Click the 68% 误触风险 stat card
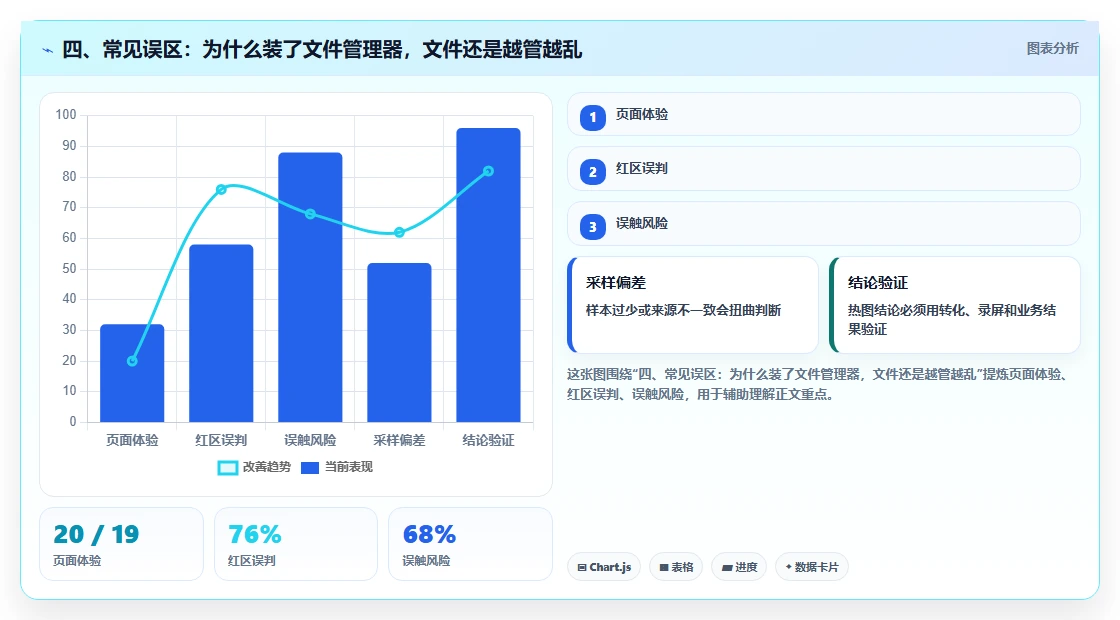 470,544
